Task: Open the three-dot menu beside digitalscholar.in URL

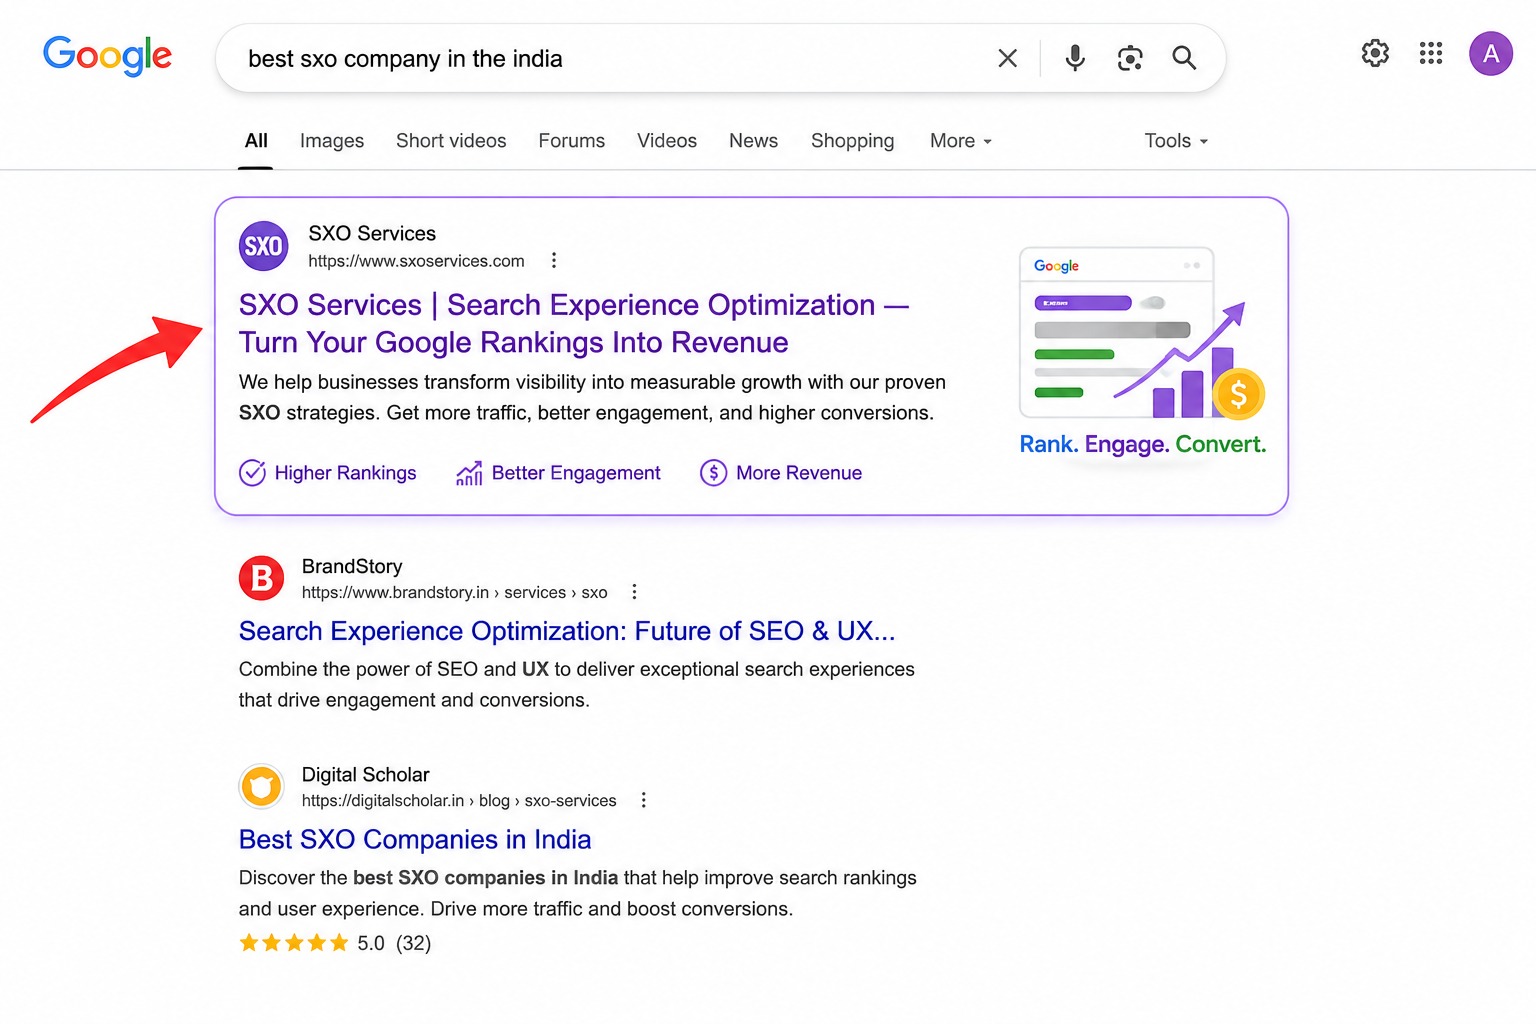Action: [x=644, y=800]
